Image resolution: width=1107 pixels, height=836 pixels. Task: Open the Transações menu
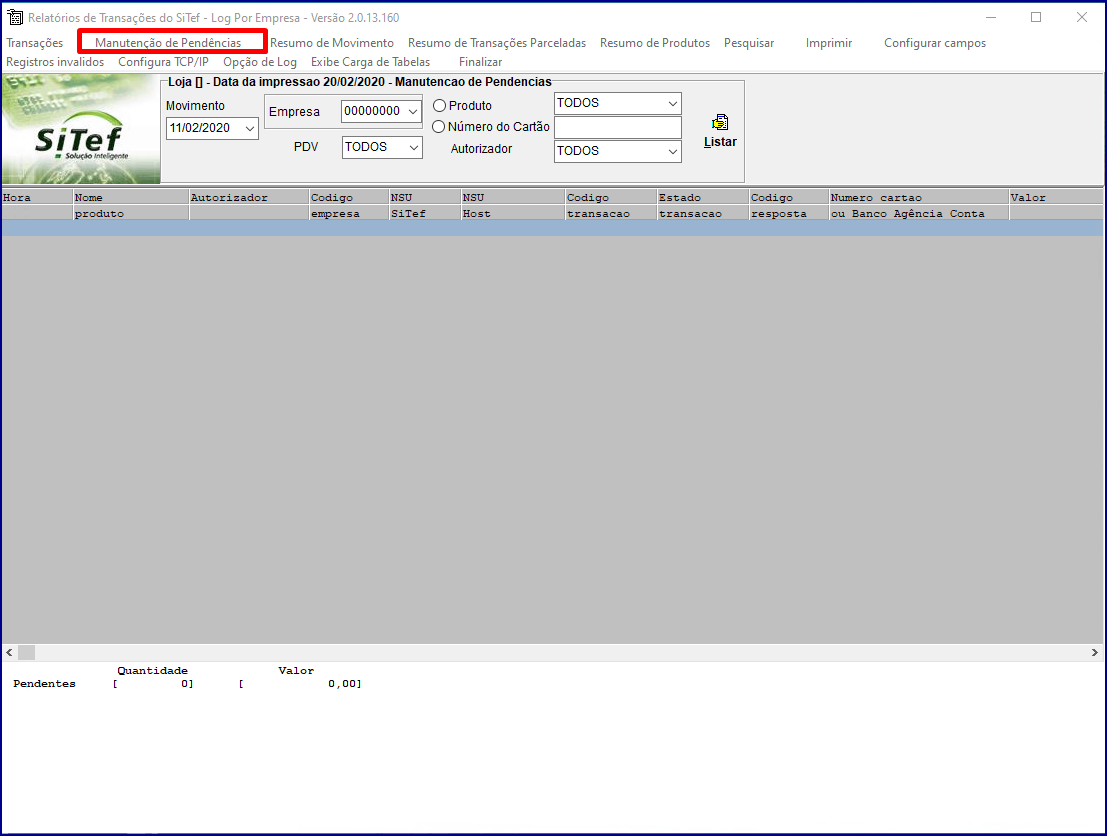click(35, 43)
